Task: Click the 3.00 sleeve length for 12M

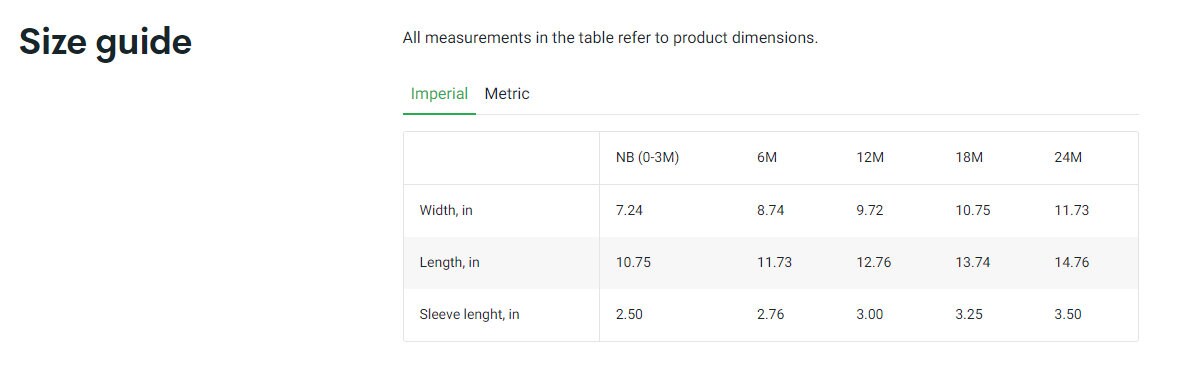Action: pos(870,314)
